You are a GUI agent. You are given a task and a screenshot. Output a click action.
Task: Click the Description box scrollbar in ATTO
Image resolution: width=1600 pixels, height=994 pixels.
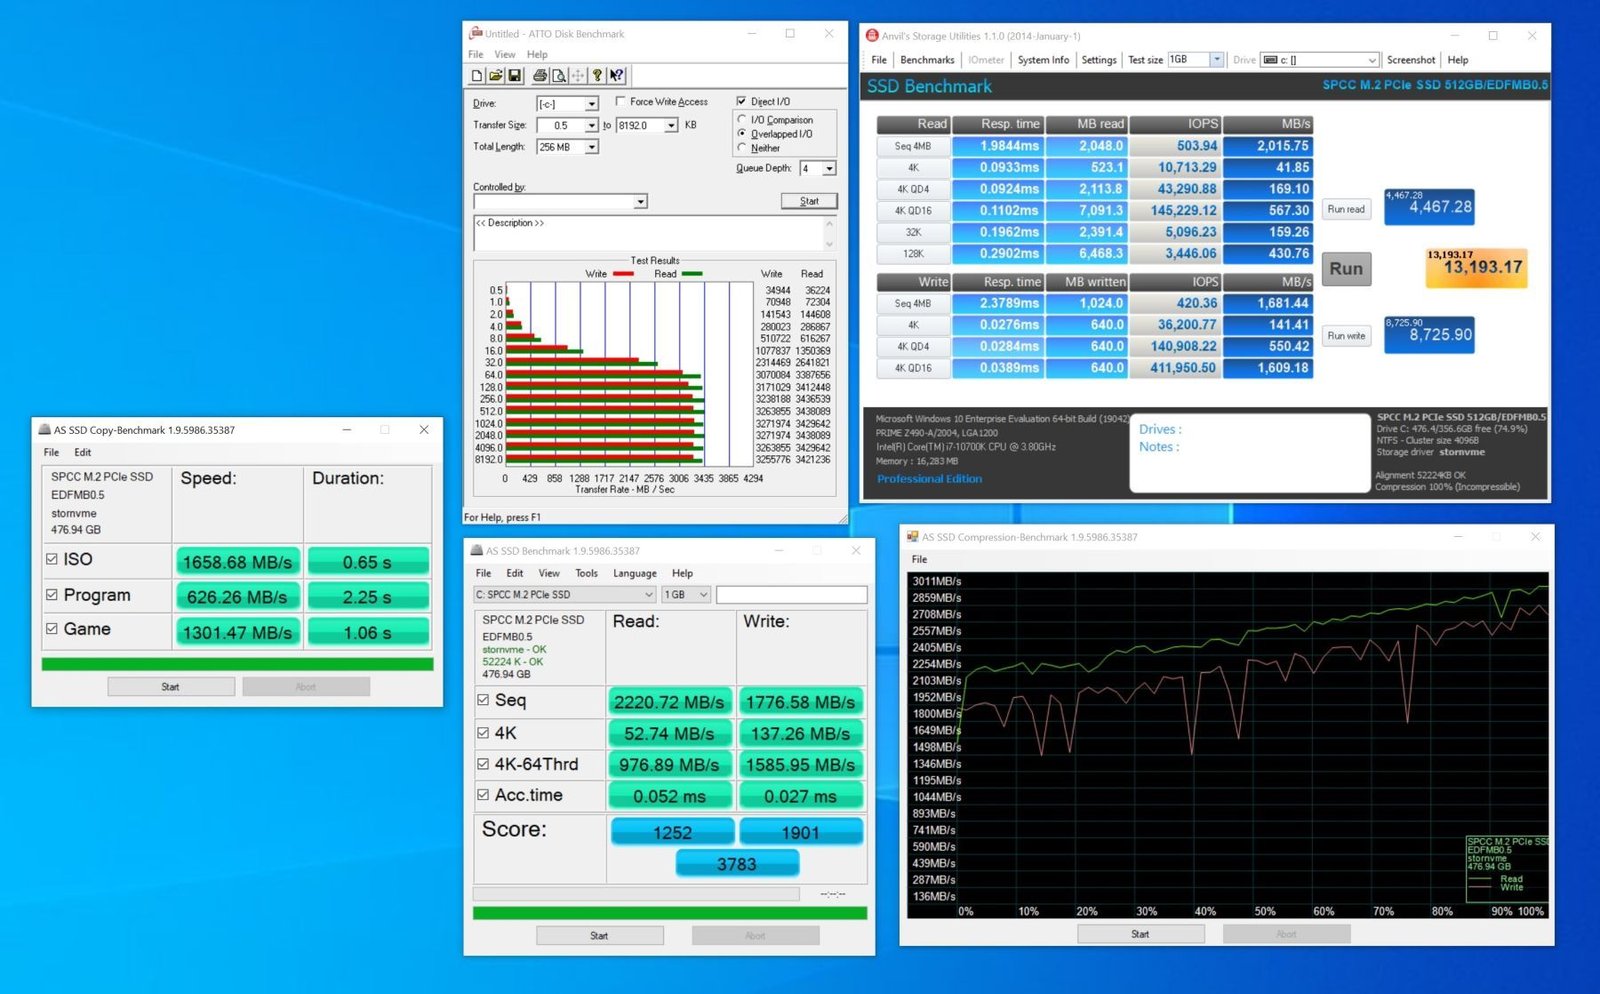click(x=829, y=233)
